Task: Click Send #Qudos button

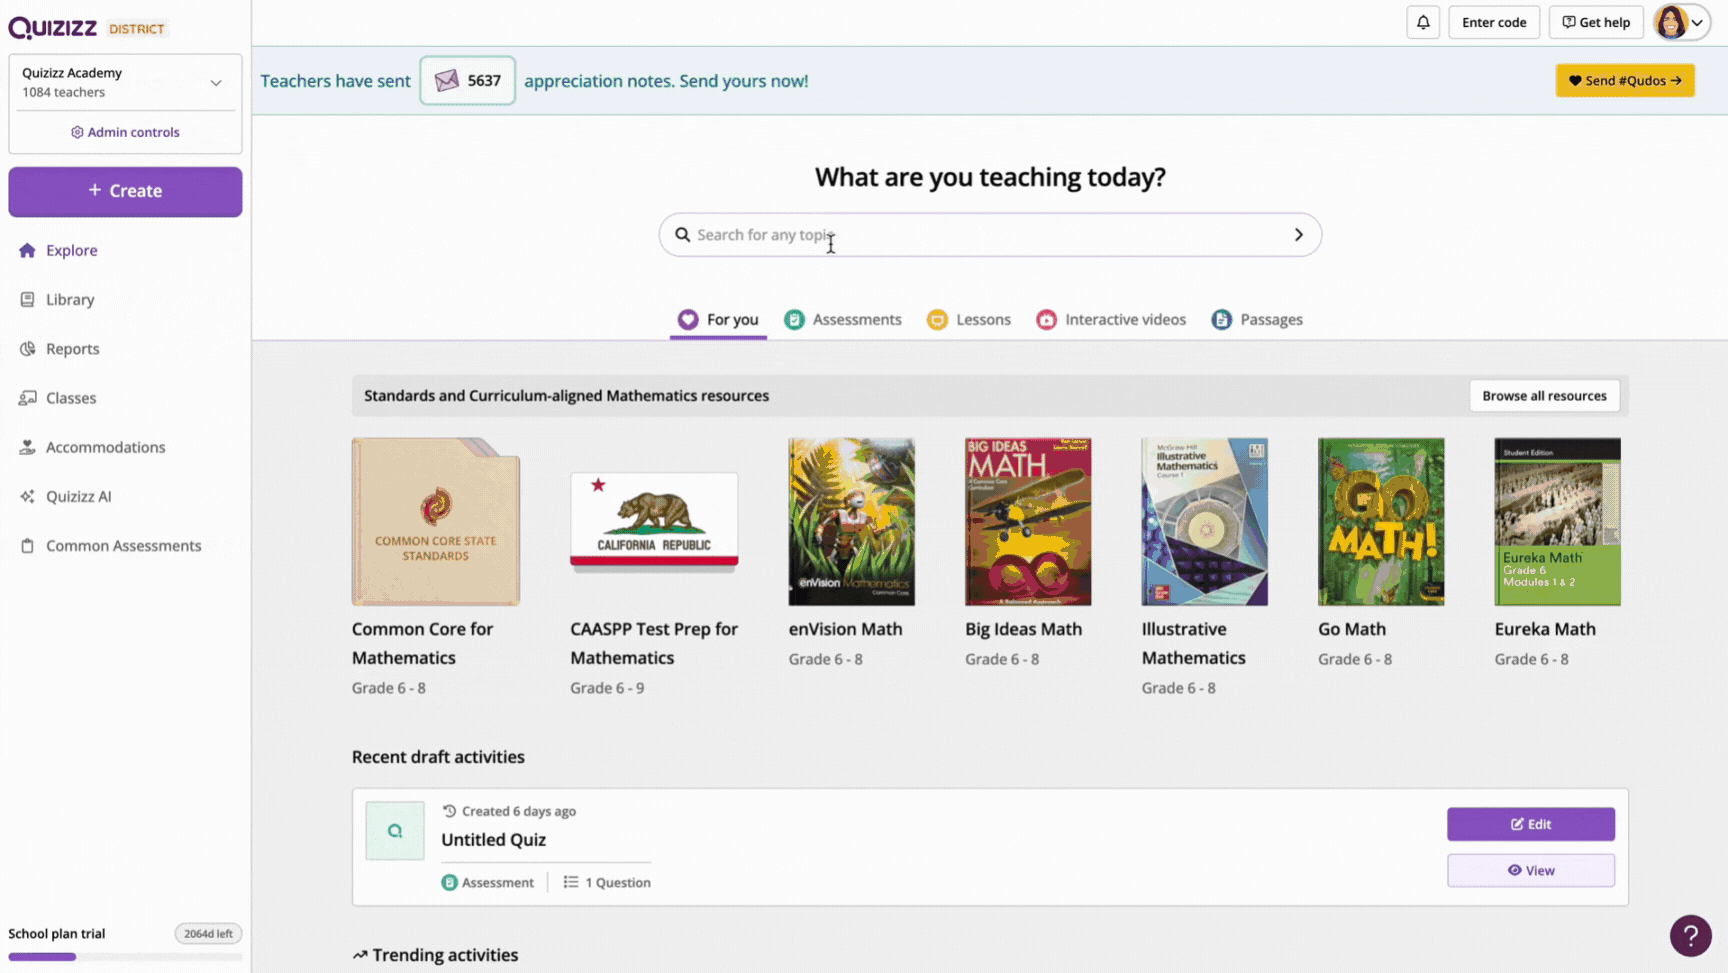Action: 1625,80
